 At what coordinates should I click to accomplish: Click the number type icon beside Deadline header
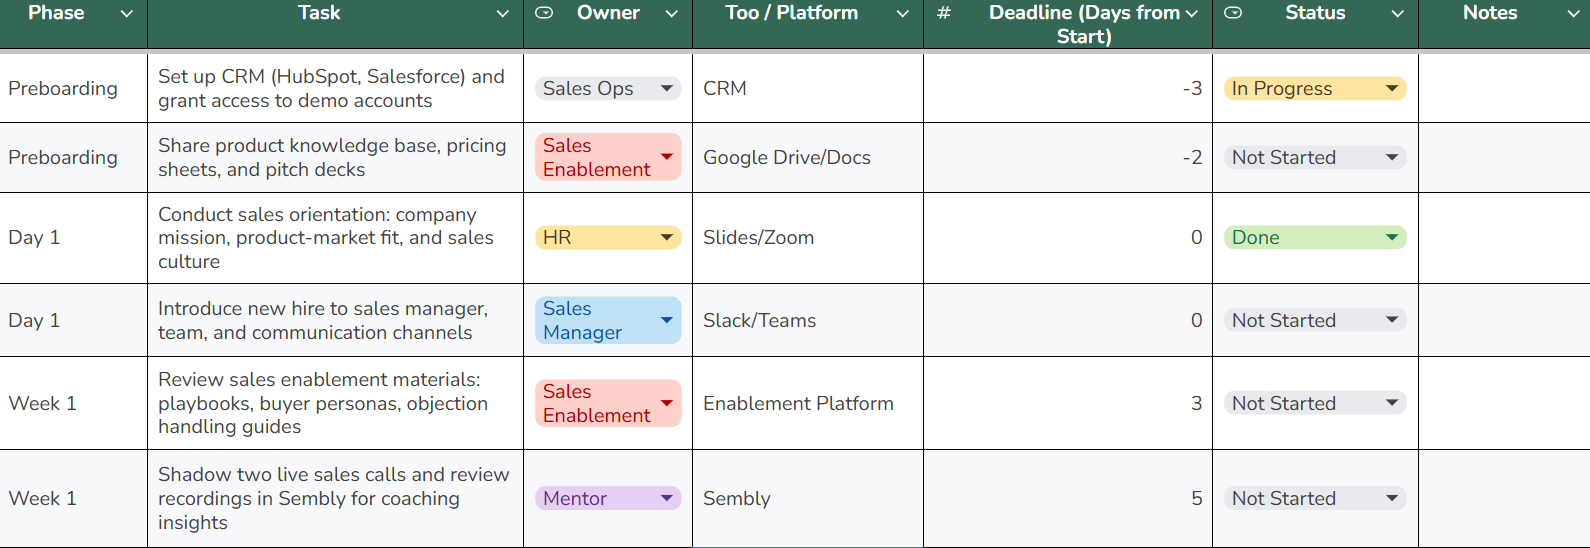943,13
